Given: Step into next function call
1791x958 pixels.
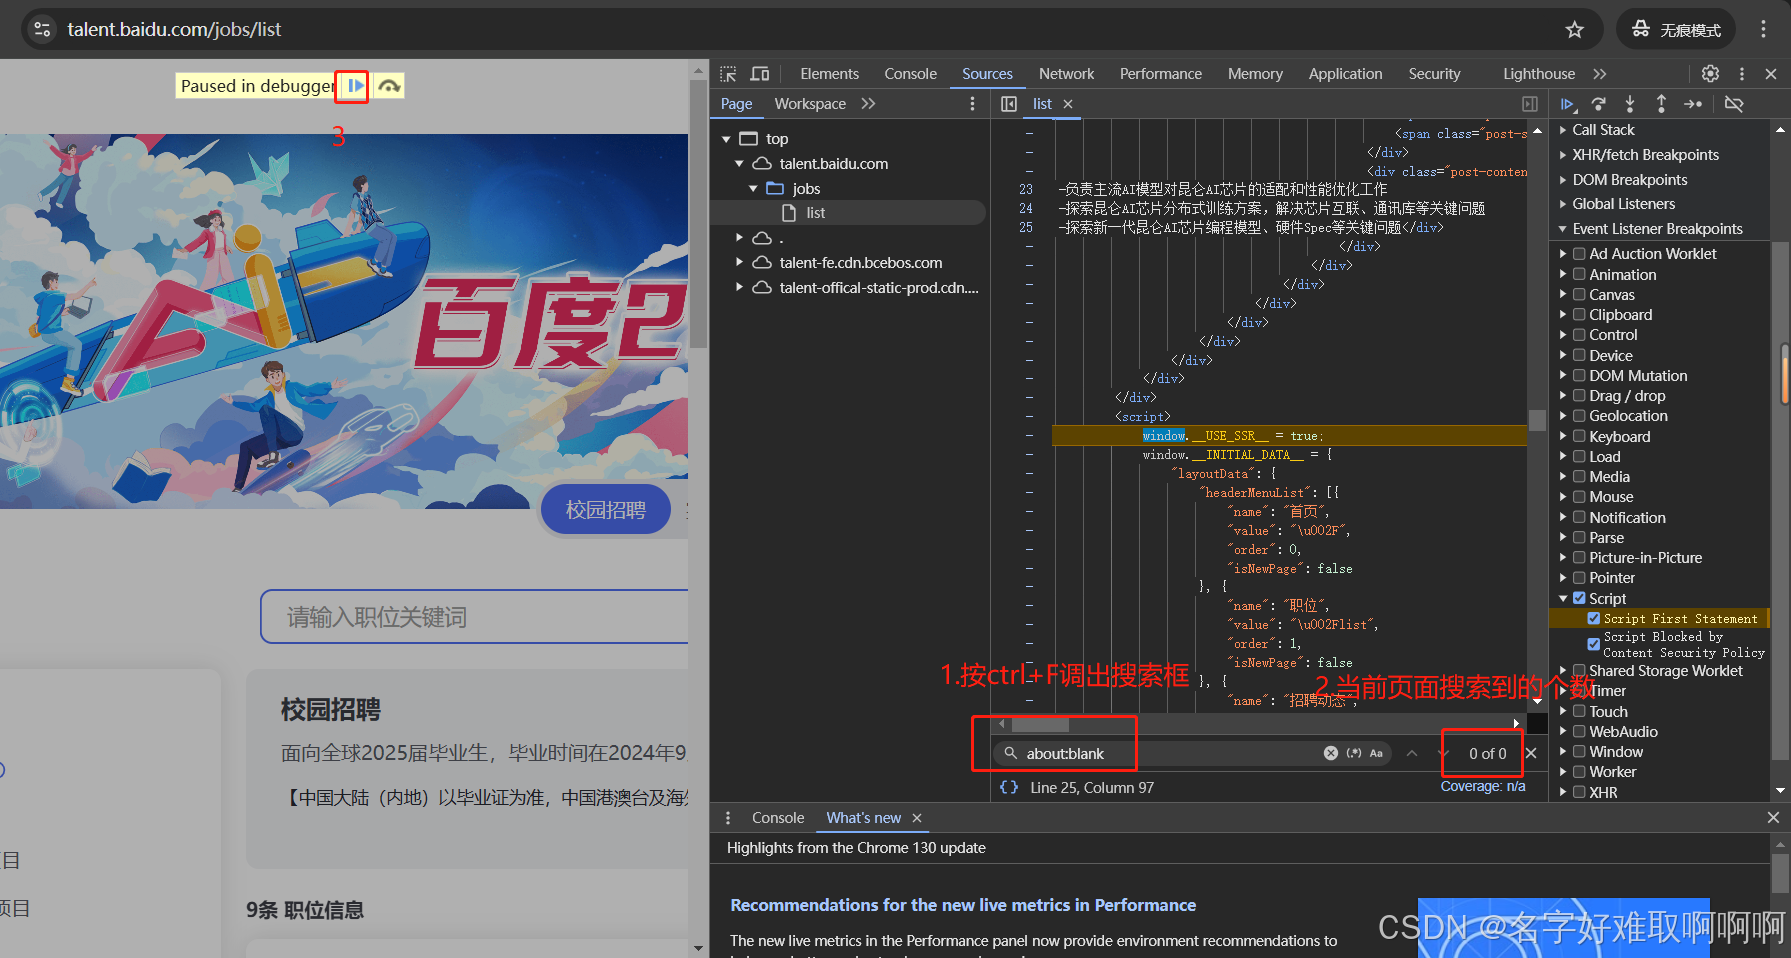Looking at the screenshot, I should 1630,104.
